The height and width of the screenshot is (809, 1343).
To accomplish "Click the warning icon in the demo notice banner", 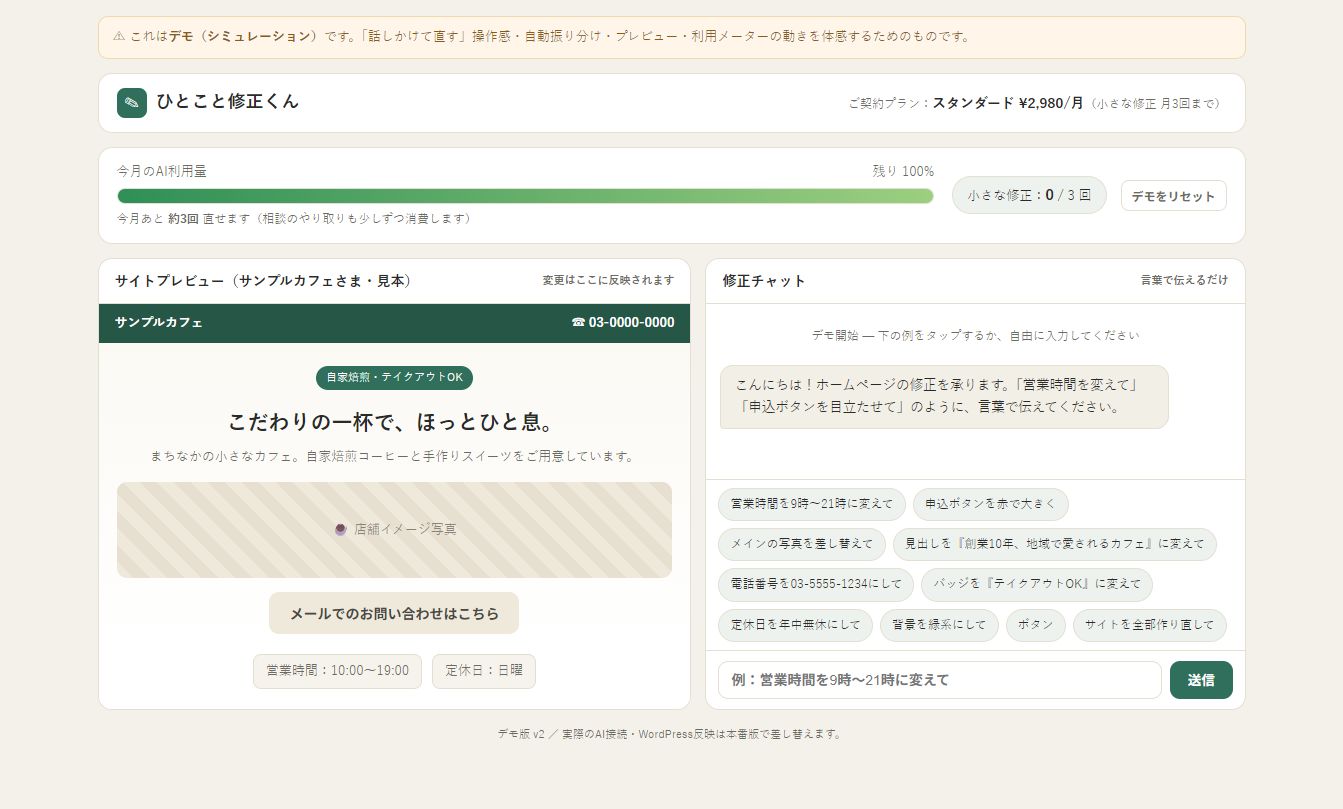I will pyautogui.click(x=119, y=36).
